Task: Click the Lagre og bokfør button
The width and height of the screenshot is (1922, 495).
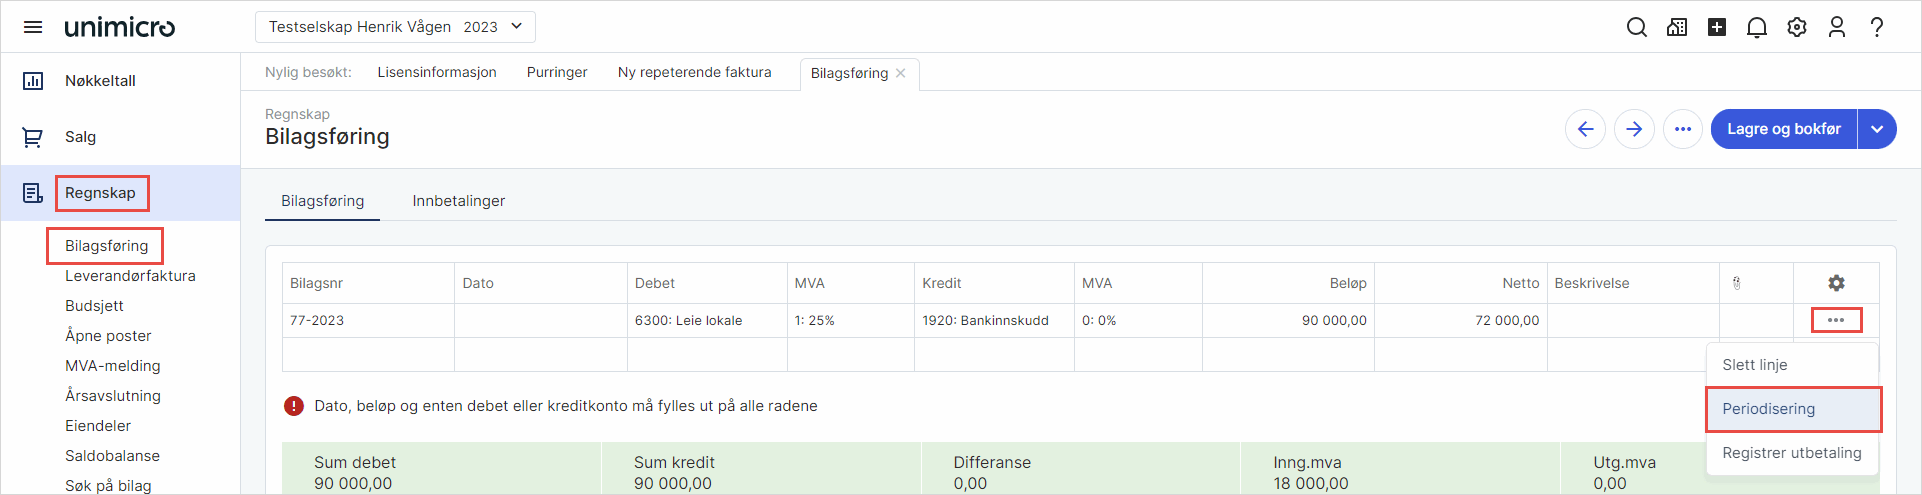Action: click(x=1784, y=129)
